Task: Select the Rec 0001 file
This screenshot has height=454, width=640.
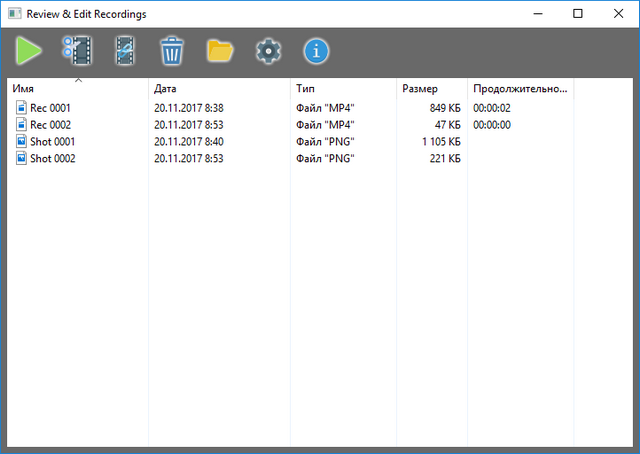Action: pyautogui.click(x=50, y=108)
